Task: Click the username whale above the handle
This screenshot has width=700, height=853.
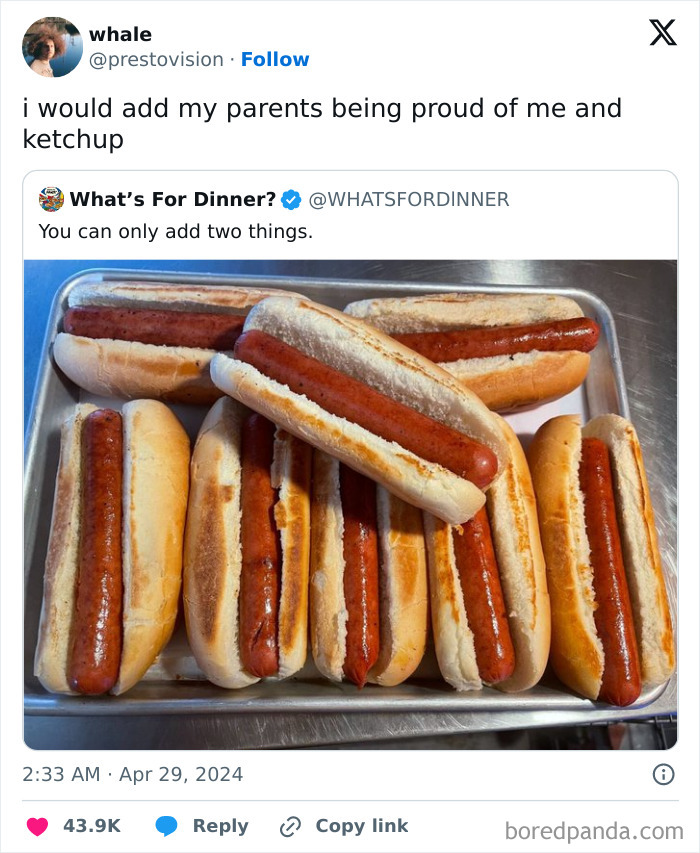Action: point(120,33)
